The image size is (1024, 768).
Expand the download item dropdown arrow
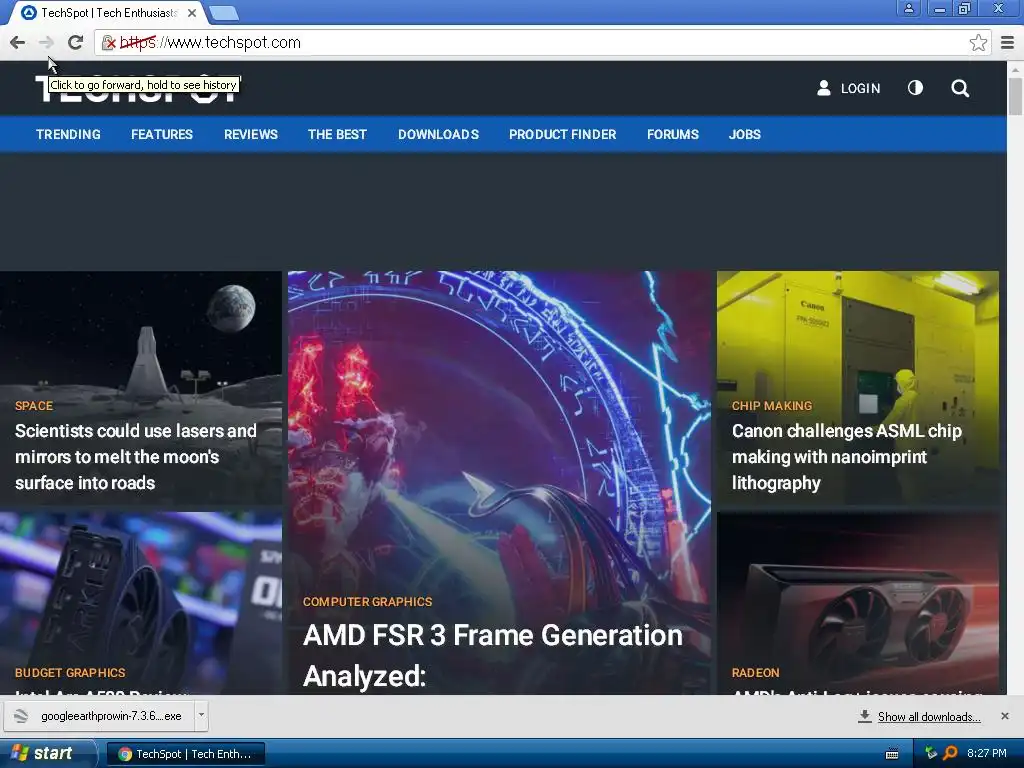click(x=201, y=716)
